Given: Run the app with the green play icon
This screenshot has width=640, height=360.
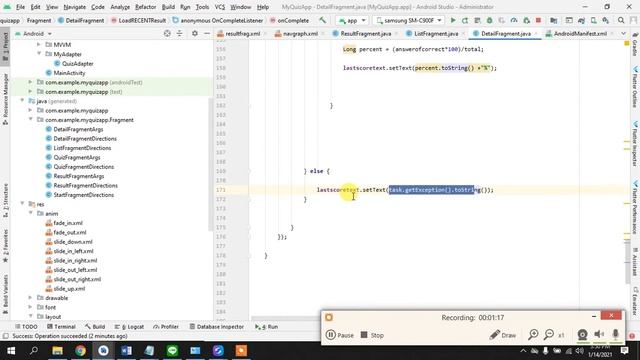Looking at the screenshot, I should (453, 20).
